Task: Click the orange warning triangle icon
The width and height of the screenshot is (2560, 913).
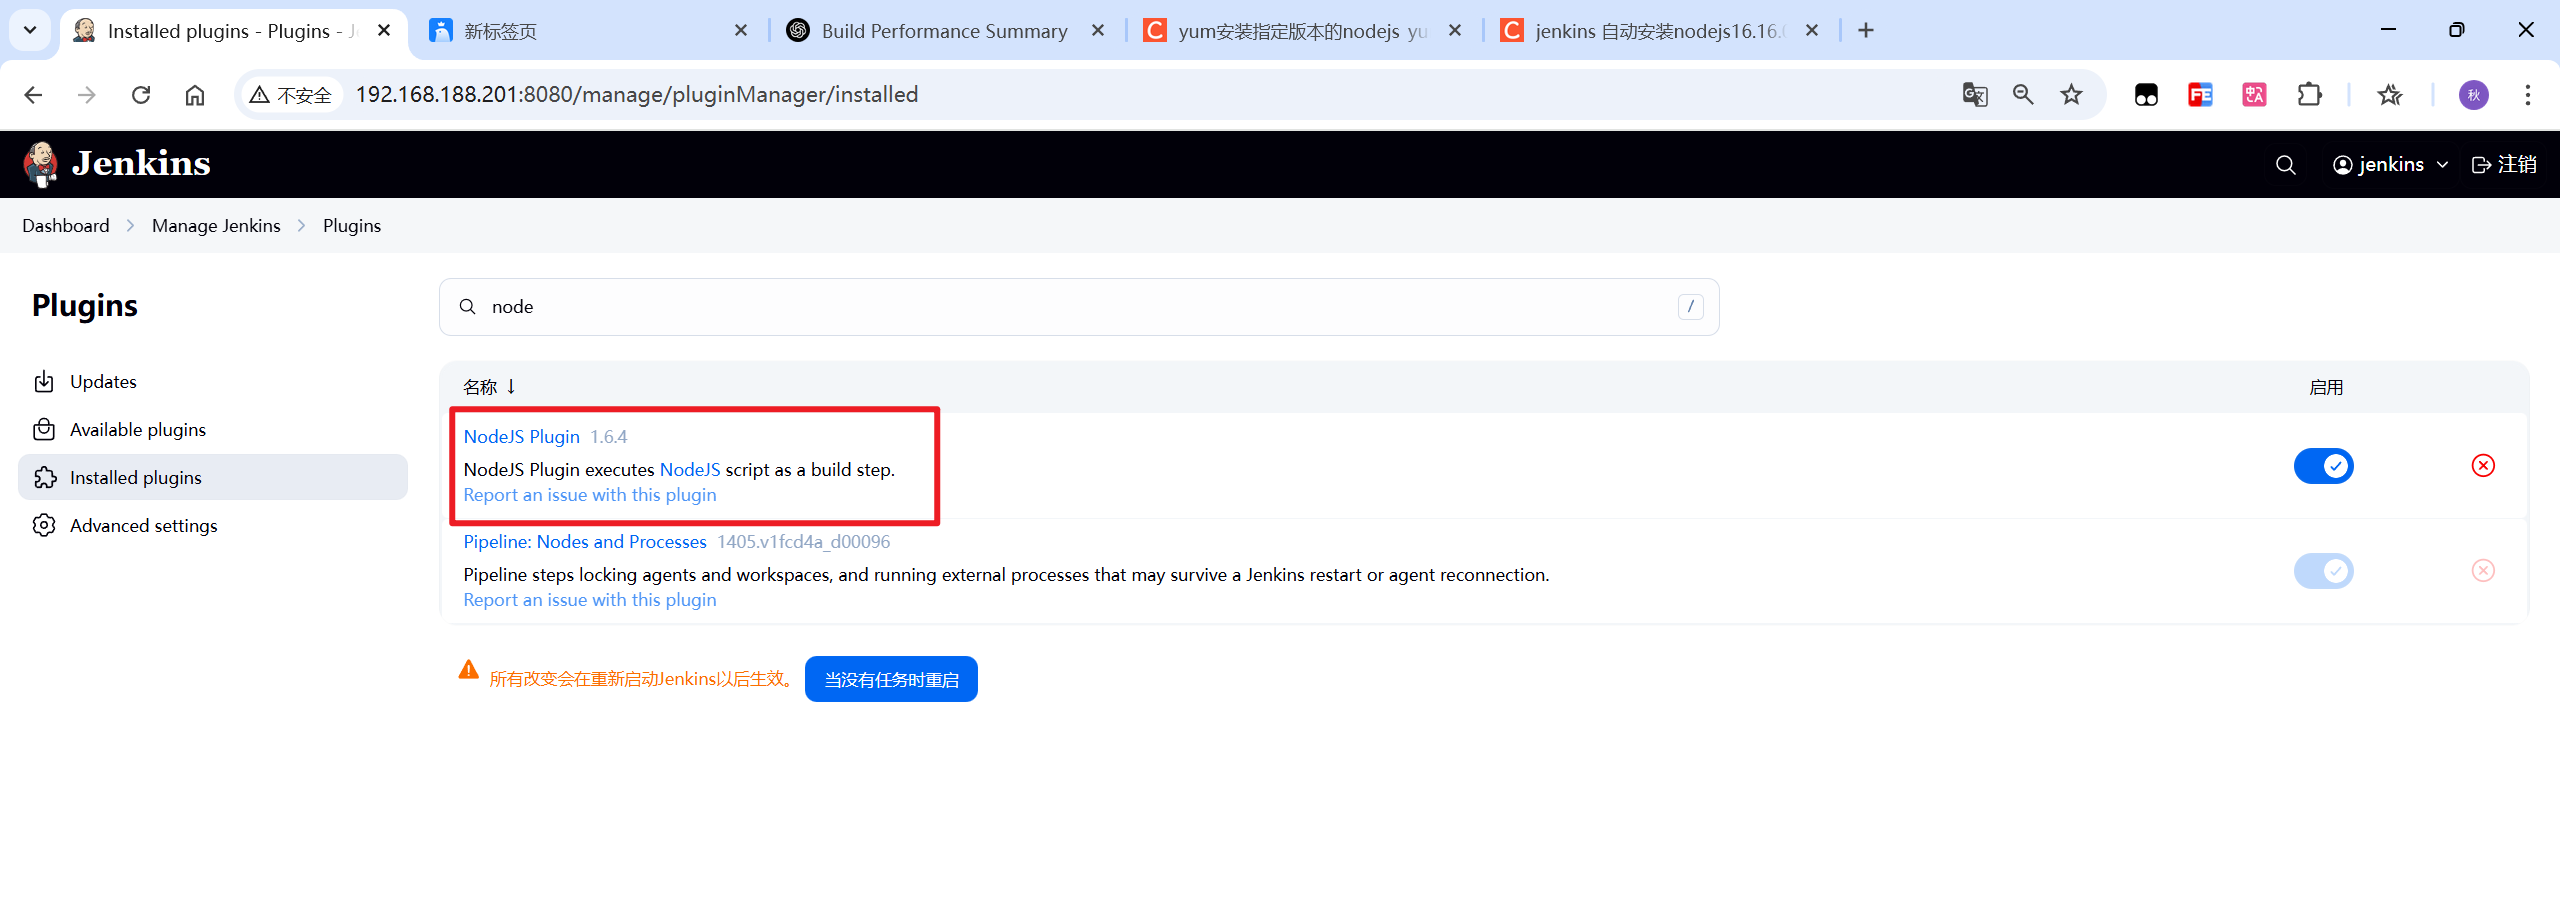Action: click(468, 670)
